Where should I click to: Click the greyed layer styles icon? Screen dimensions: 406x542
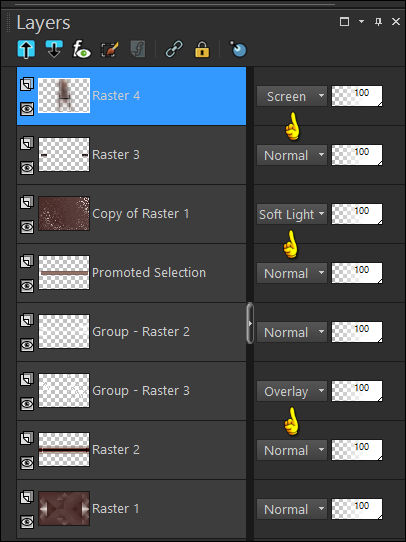(138, 49)
